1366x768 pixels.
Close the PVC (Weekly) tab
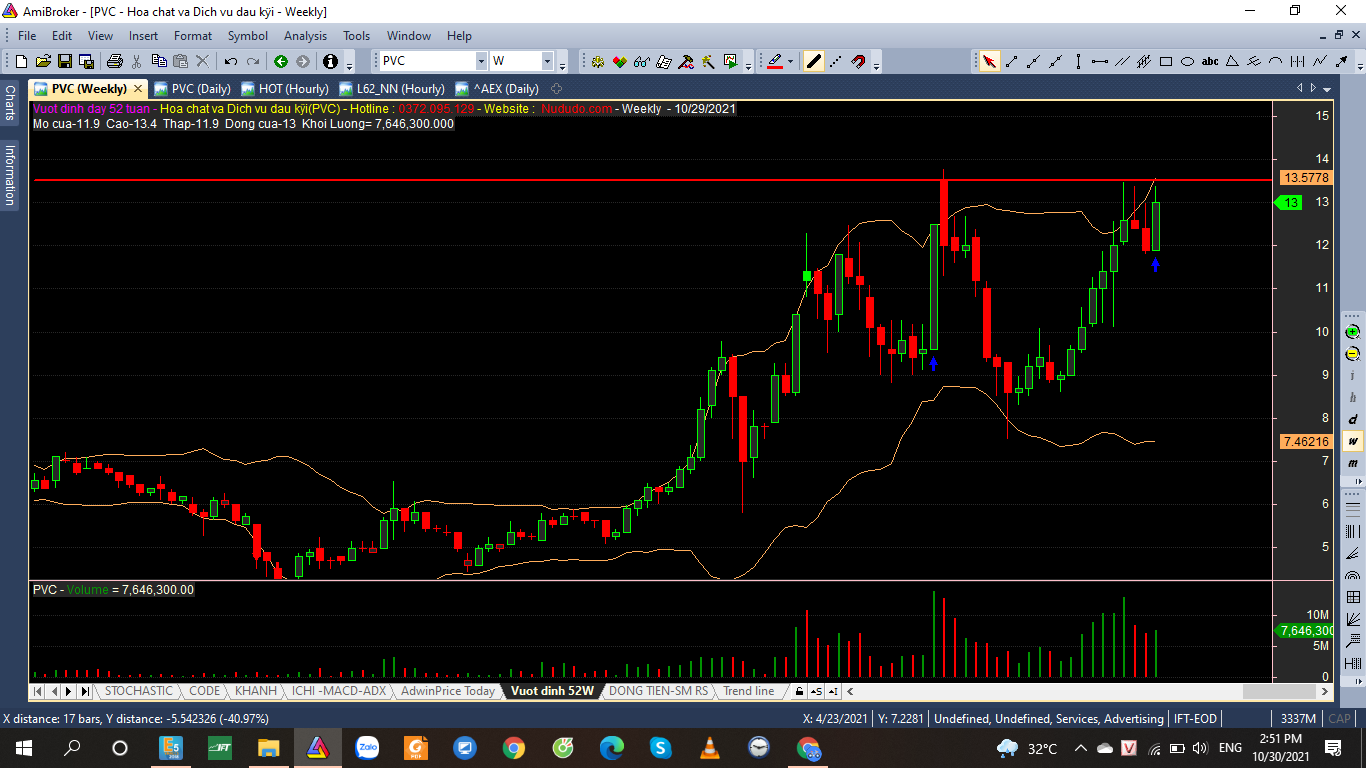coord(138,89)
